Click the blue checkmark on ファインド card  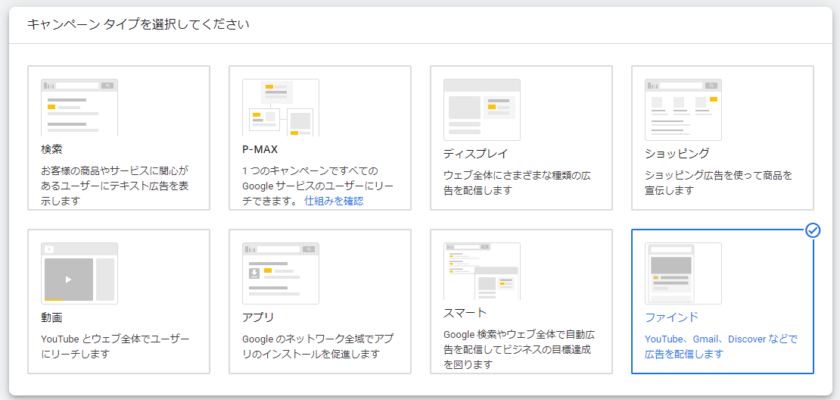(x=813, y=230)
